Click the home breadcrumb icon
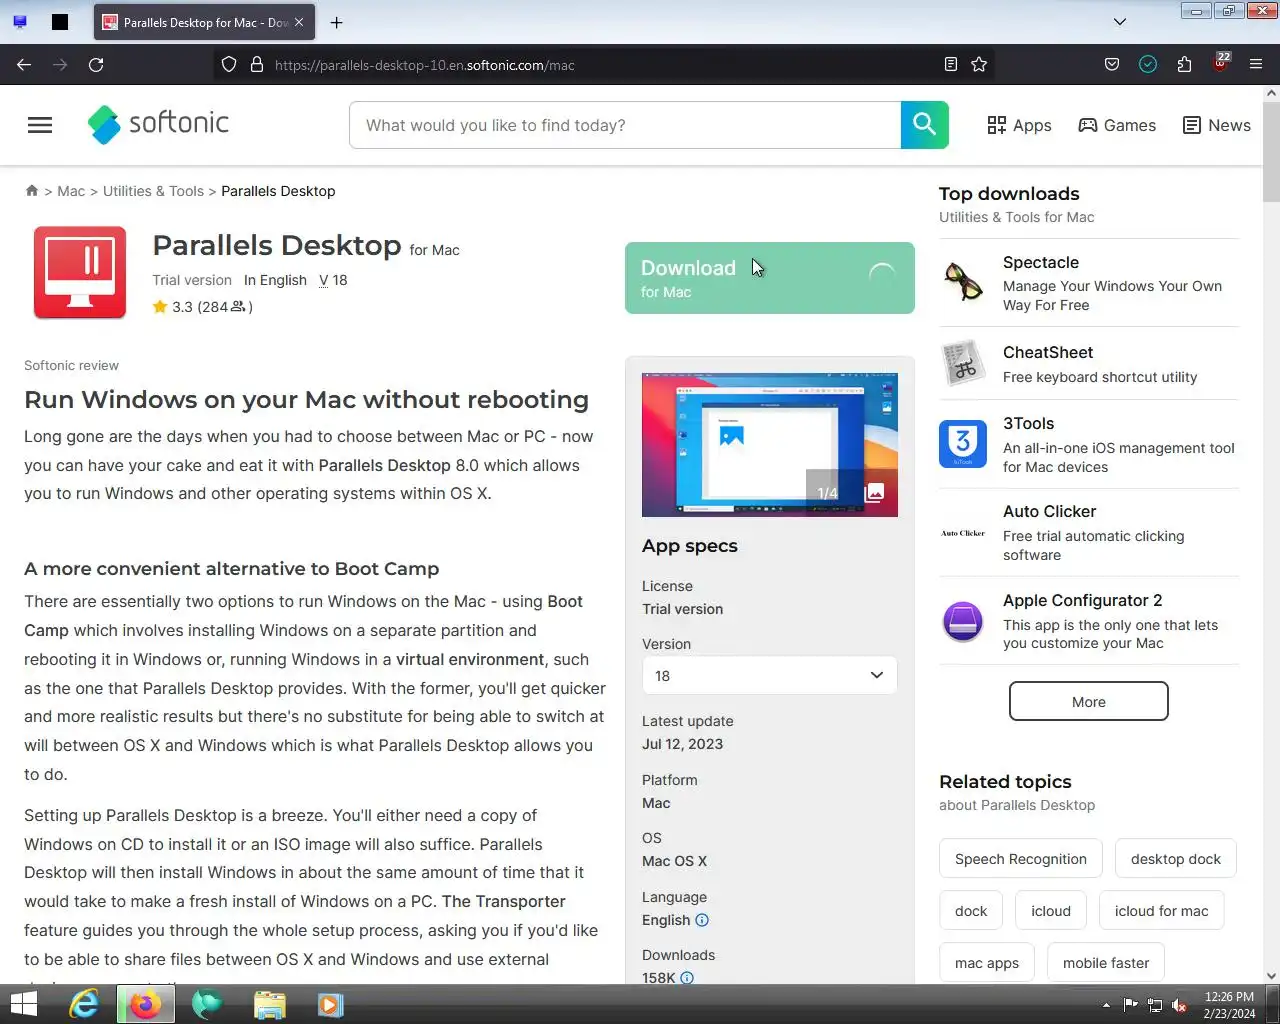Screen dimensions: 1280x1024 [x=32, y=191]
